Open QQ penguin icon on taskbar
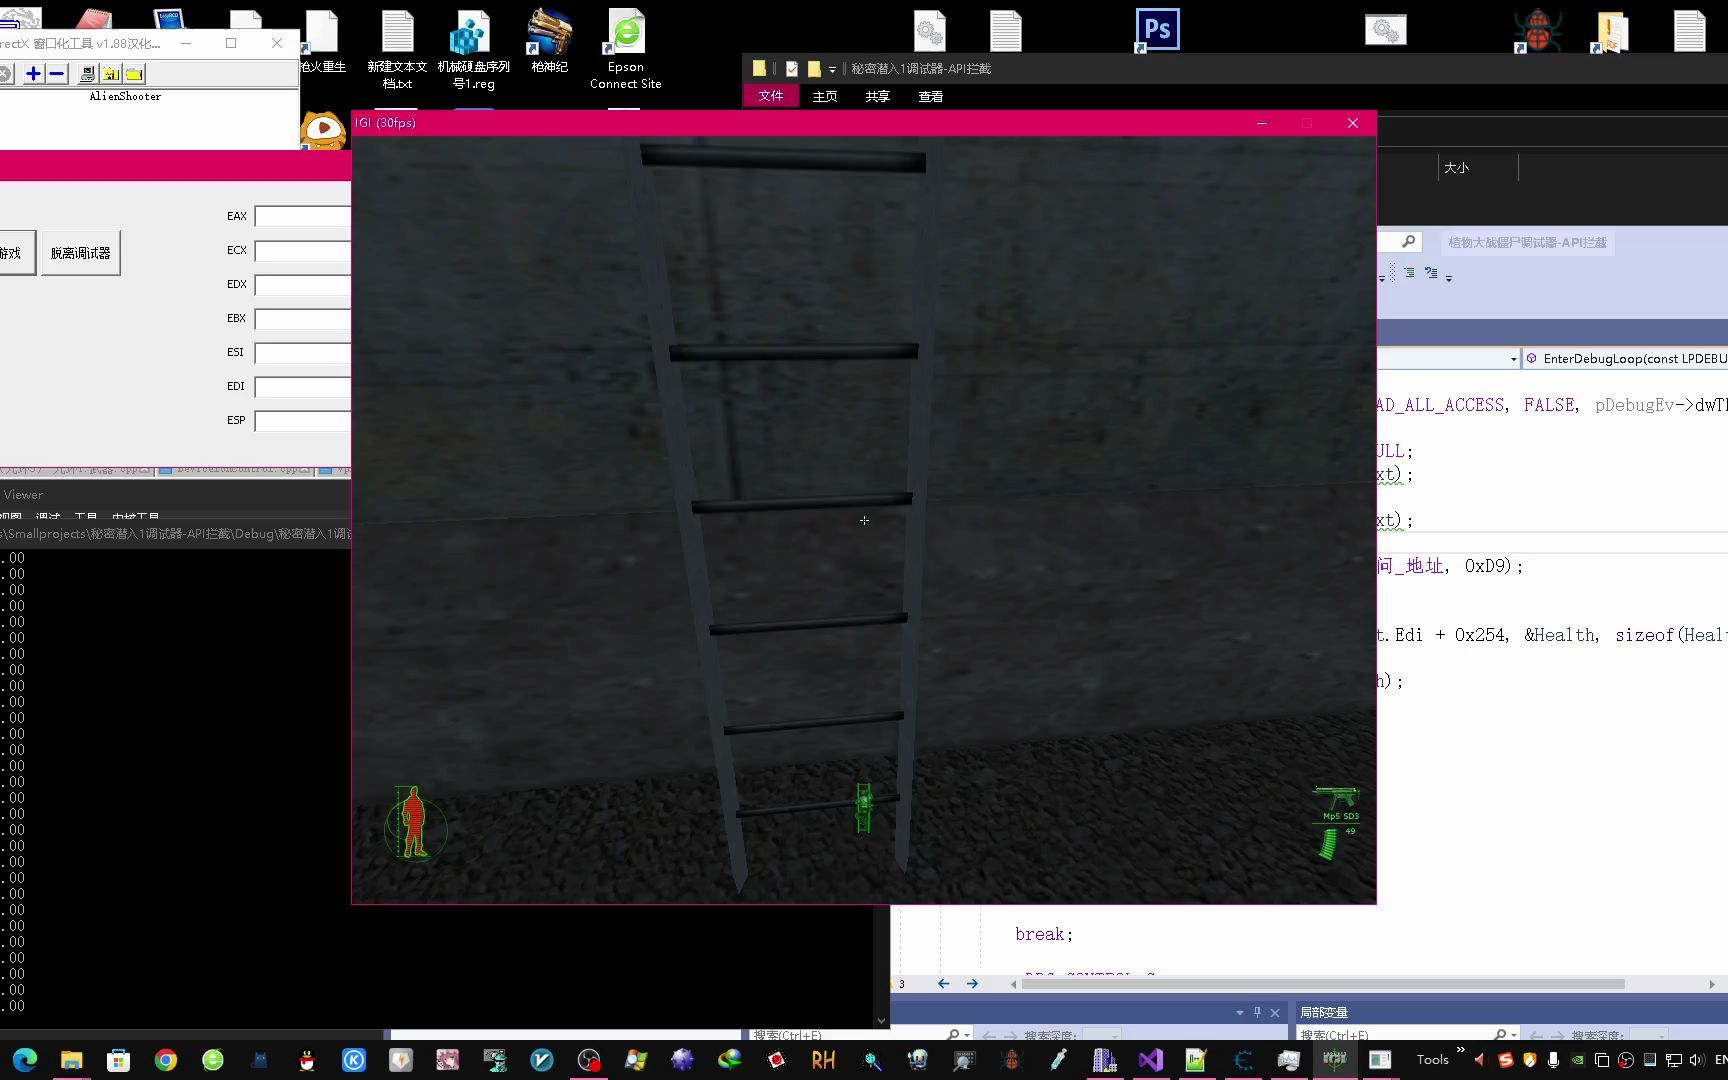Image resolution: width=1728 pixels, height=1080 pixels. (x=307, y=1060)
